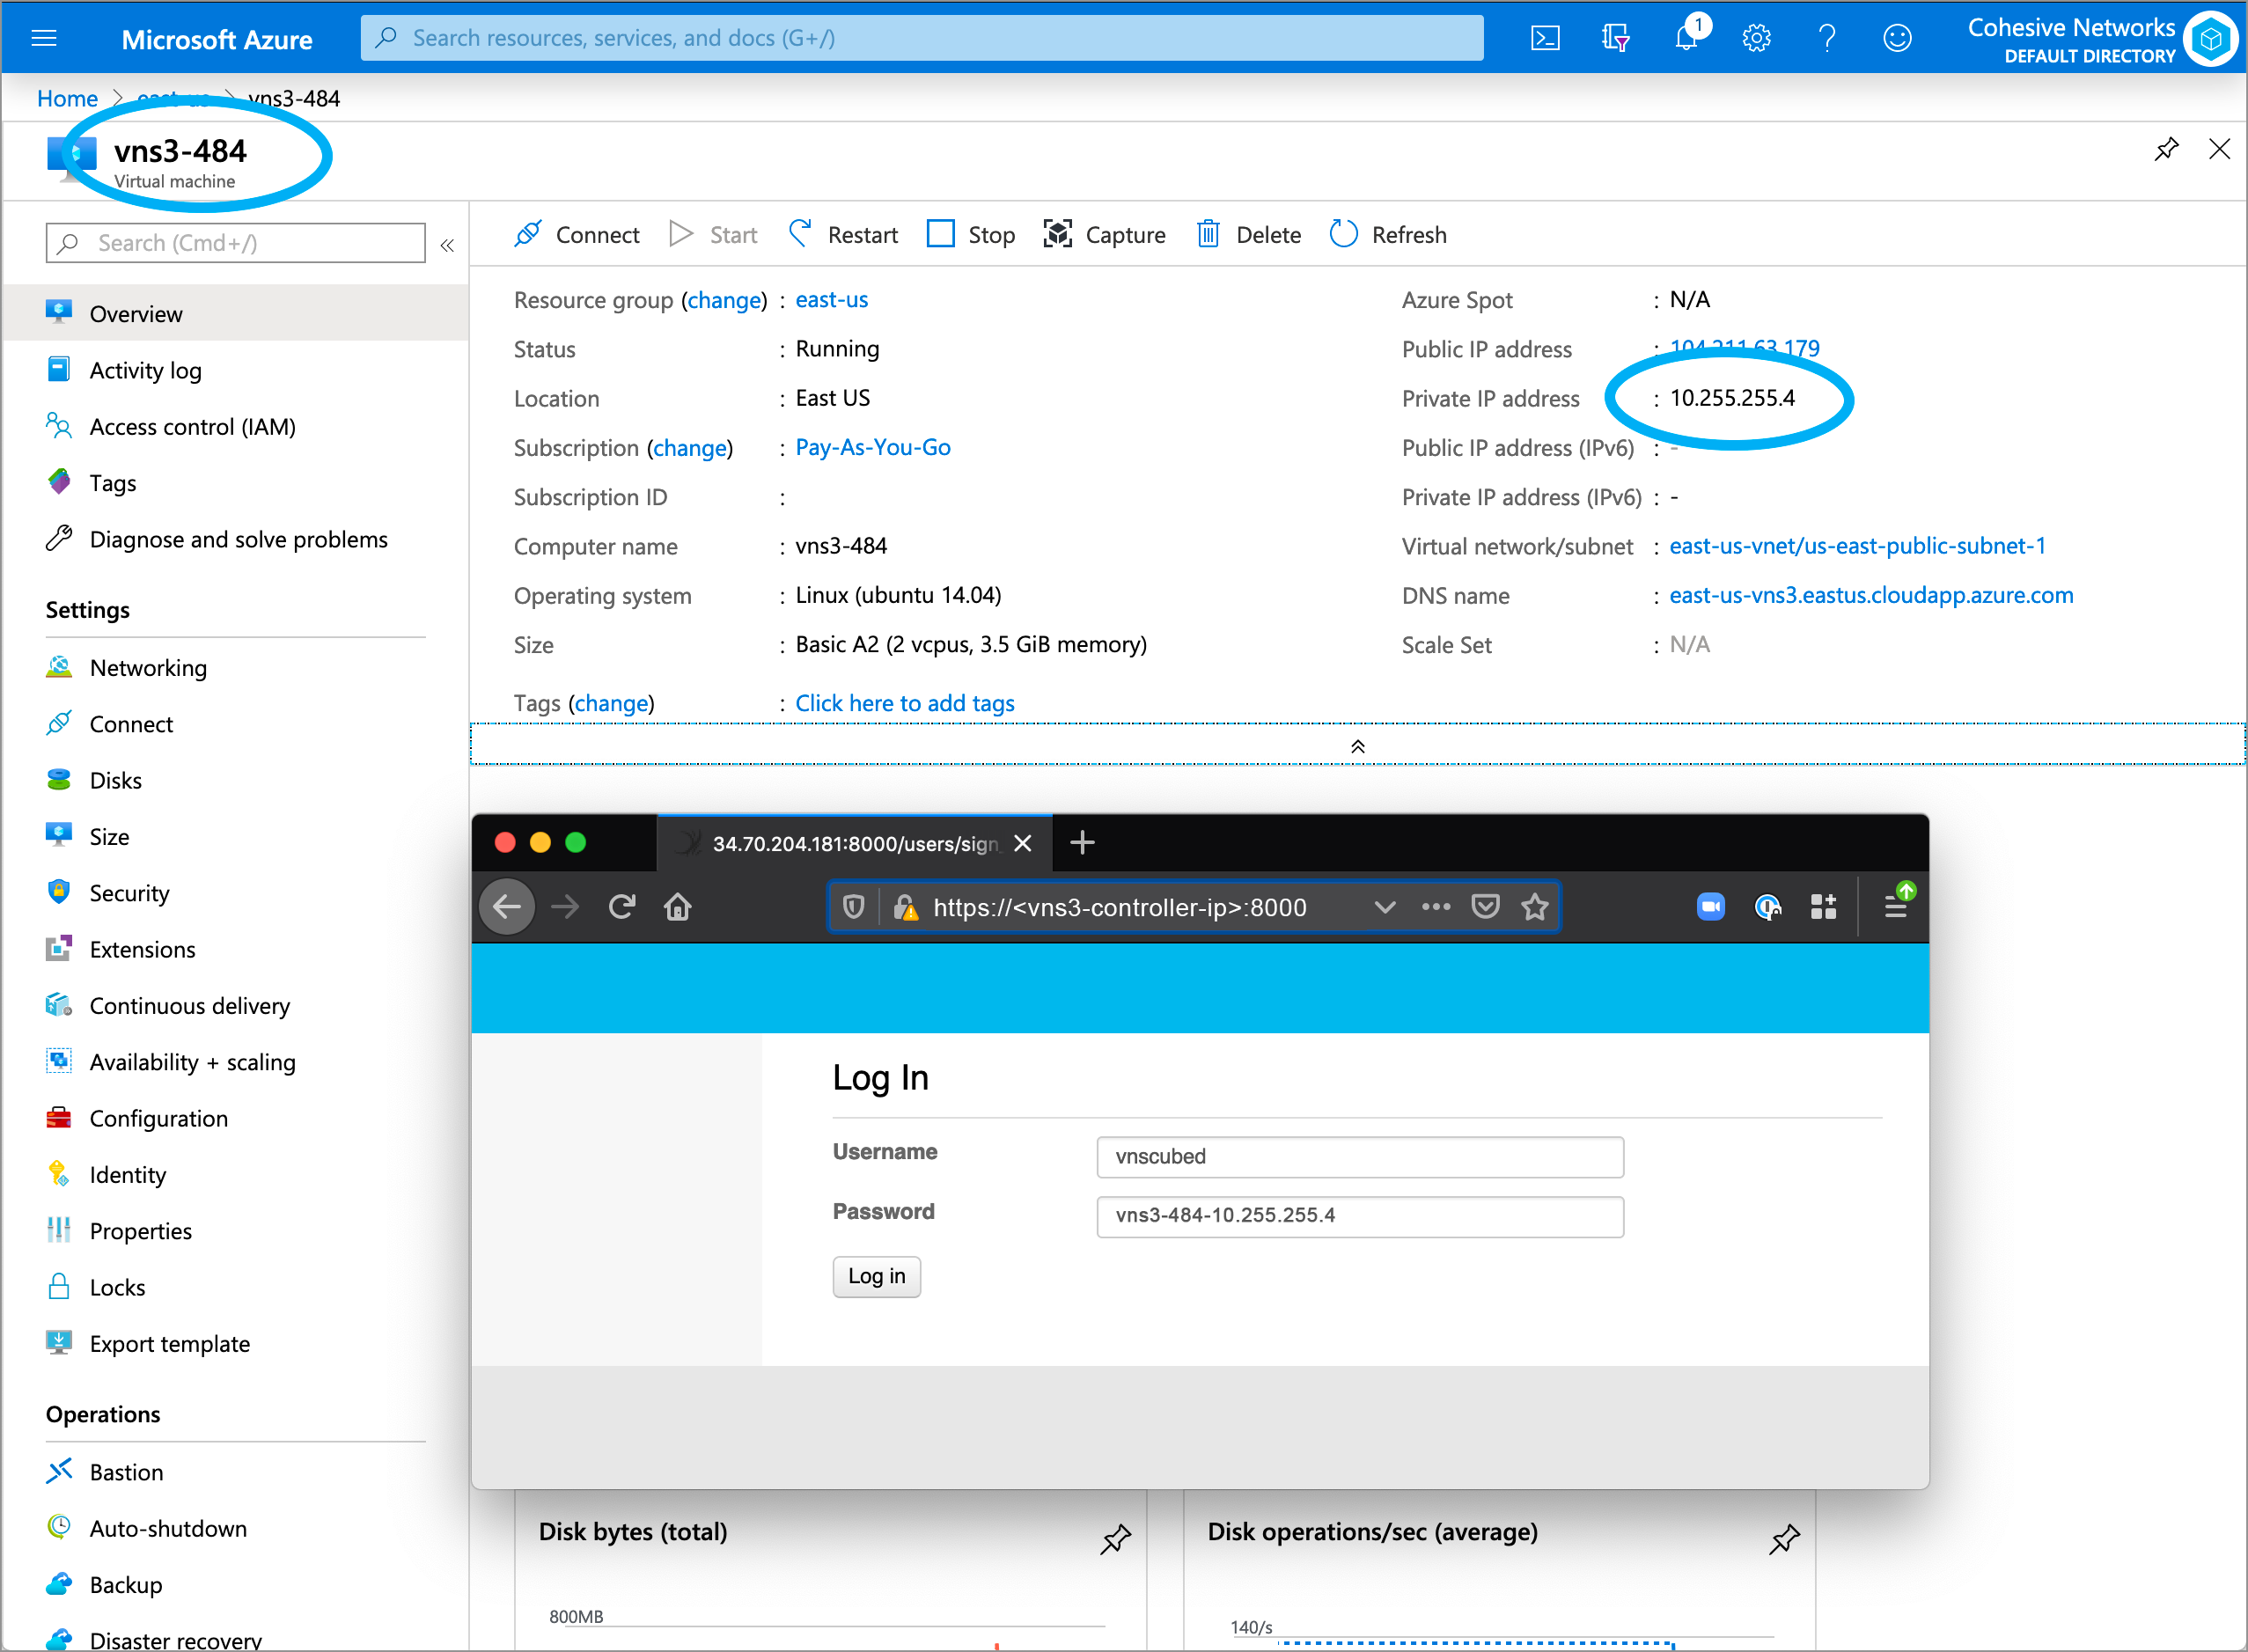Reload the page in Firefox

point(622,906)
